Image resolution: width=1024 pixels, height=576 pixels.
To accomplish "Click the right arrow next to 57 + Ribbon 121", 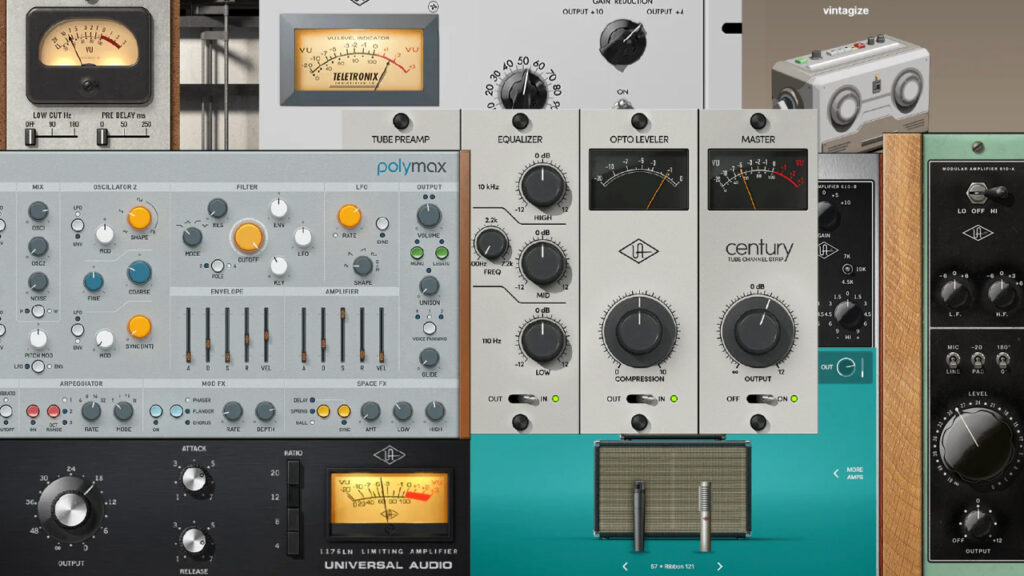I will [720, 566].
